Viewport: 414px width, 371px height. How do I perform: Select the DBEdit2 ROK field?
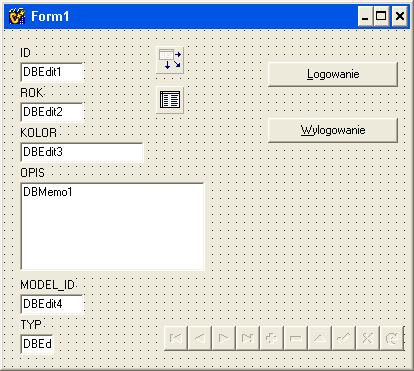click(52, 112)
